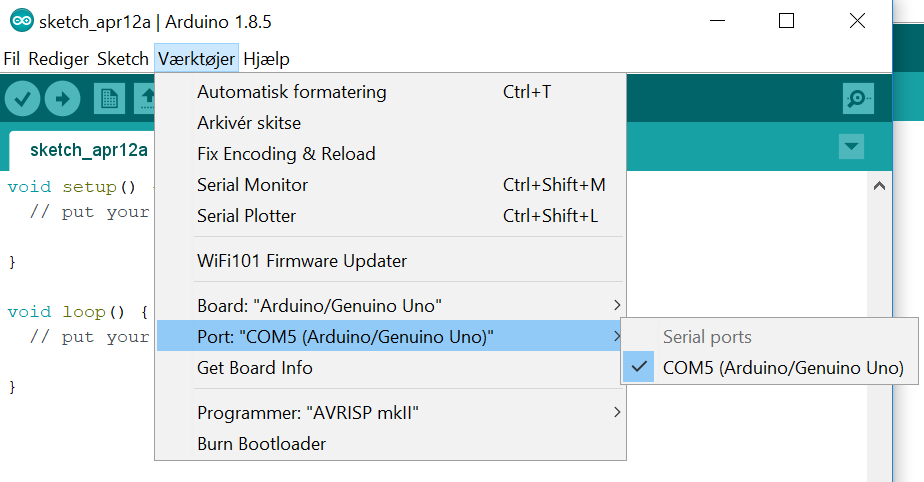Open the Rediger menu
The width and height of the screenshot is (924, 482).
coord(59,59)
